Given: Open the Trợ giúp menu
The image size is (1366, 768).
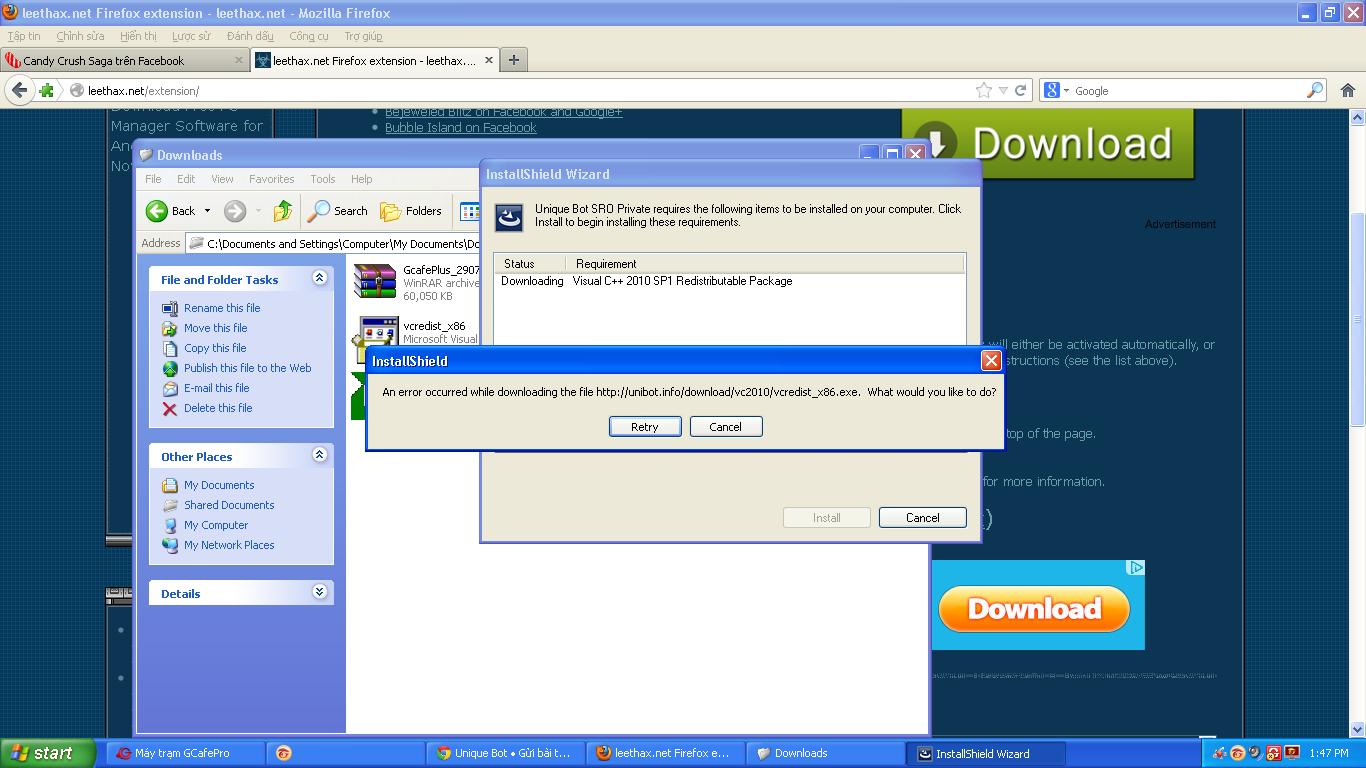Looking at the screenshot, I should (363, 36).
